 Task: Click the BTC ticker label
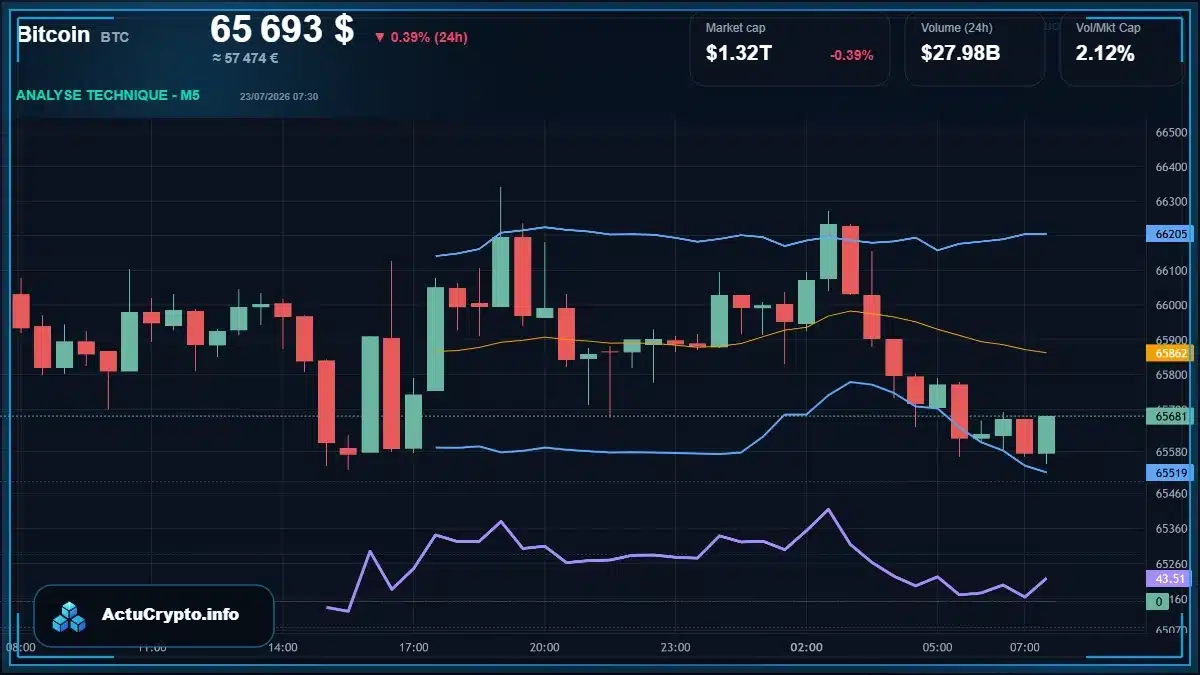115,37
